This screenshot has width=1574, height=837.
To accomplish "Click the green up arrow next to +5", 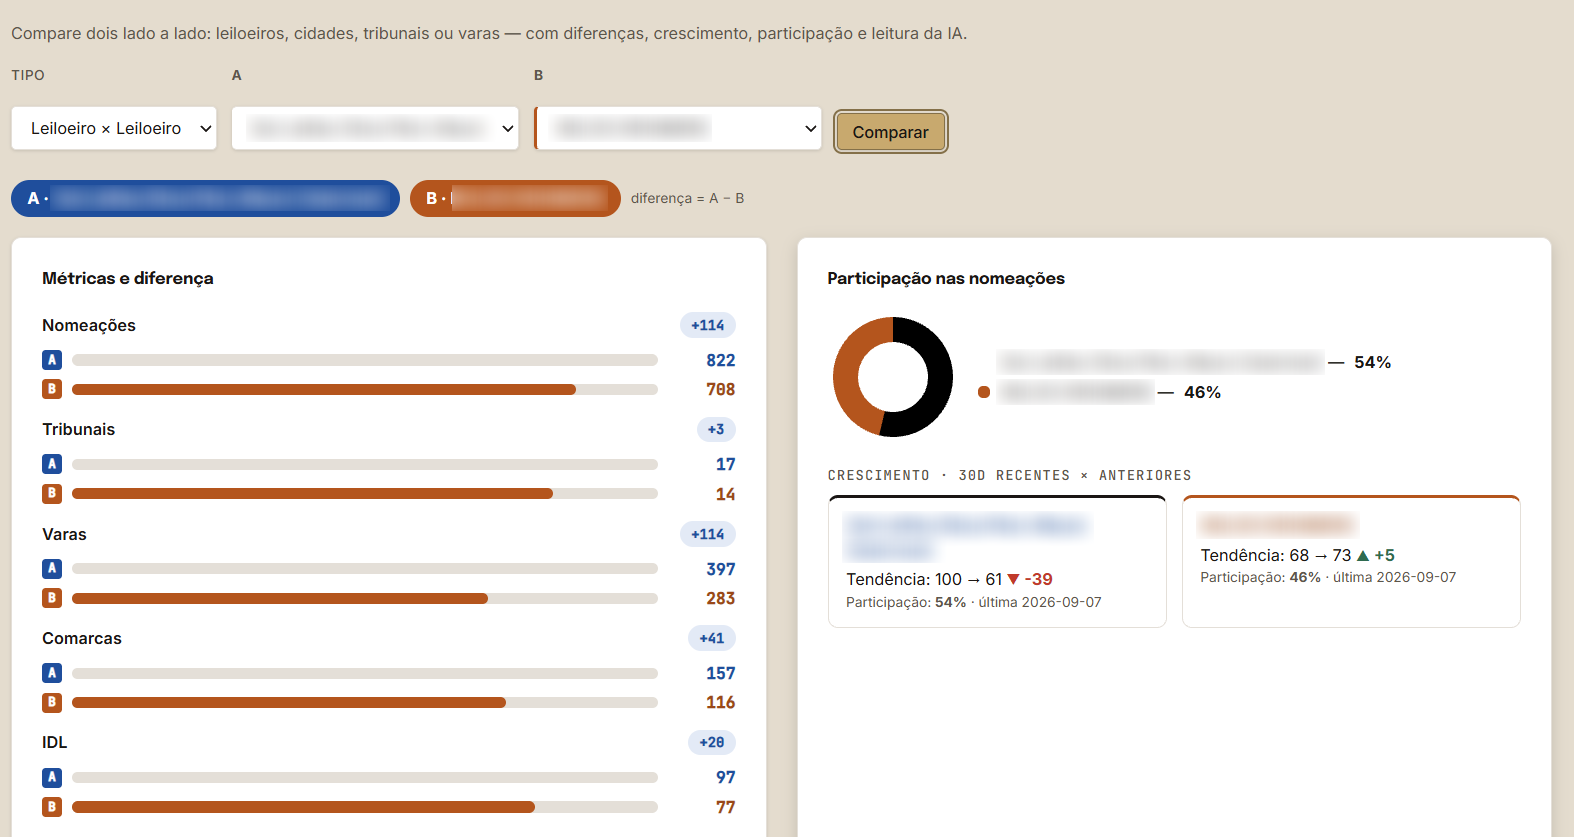I will (x=1362, y=555).
